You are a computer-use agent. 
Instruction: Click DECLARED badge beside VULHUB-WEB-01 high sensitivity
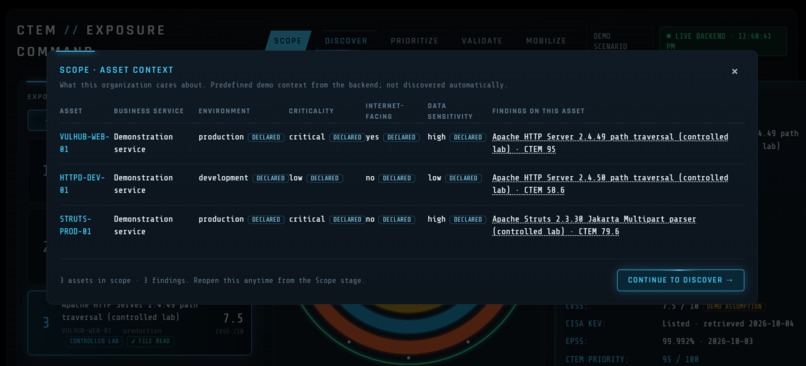(x=468, y=137)
